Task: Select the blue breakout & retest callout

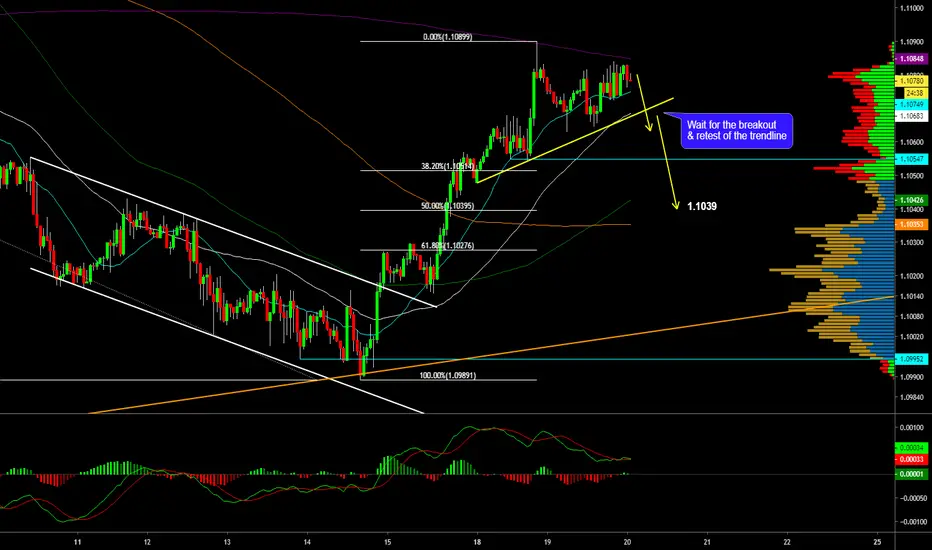Action: pyautogui.click(x=736, y=131)
